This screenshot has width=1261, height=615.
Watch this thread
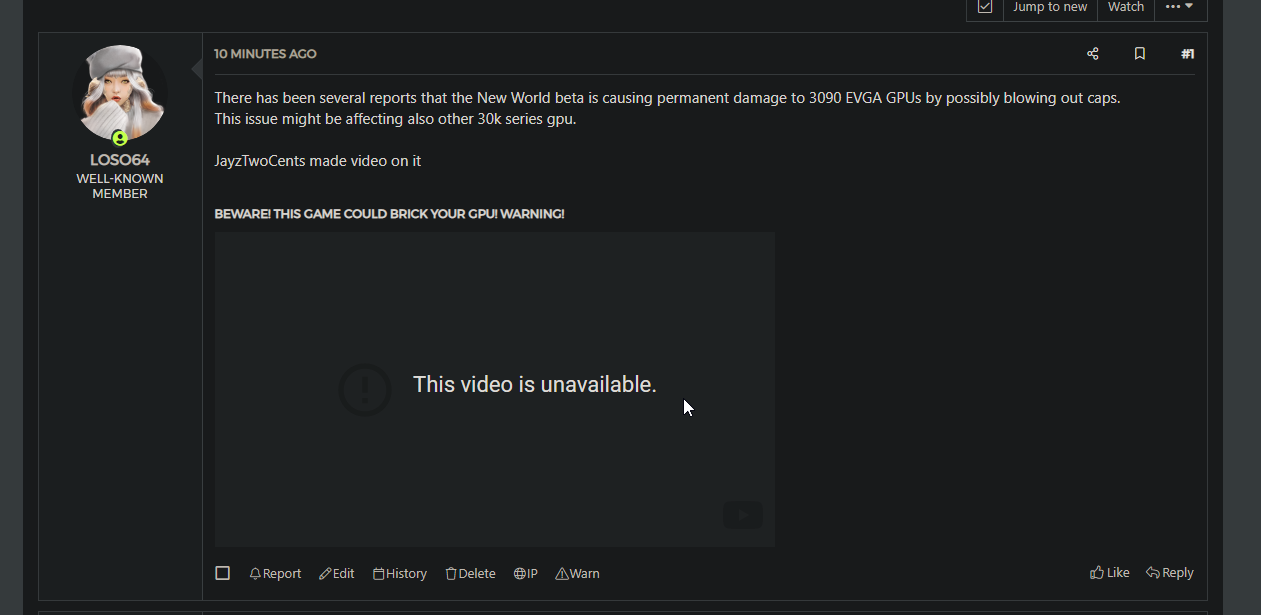pyautogui.click(x=1126, y=8)
